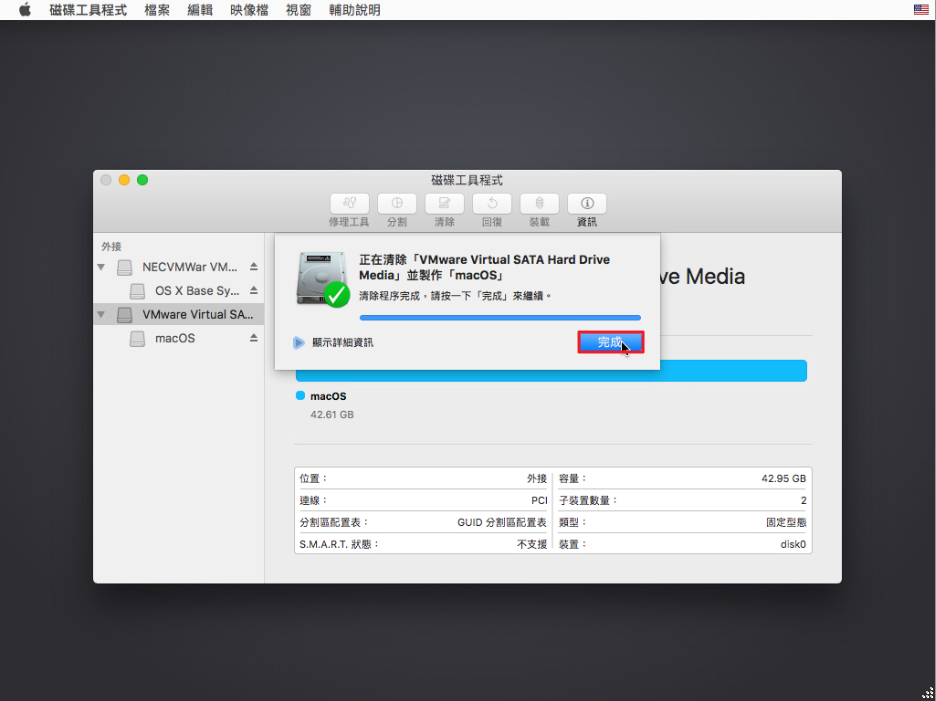Screen dimensions: 936x701
Task: Click the green zoom window button
Action: [x=142, y=180]
